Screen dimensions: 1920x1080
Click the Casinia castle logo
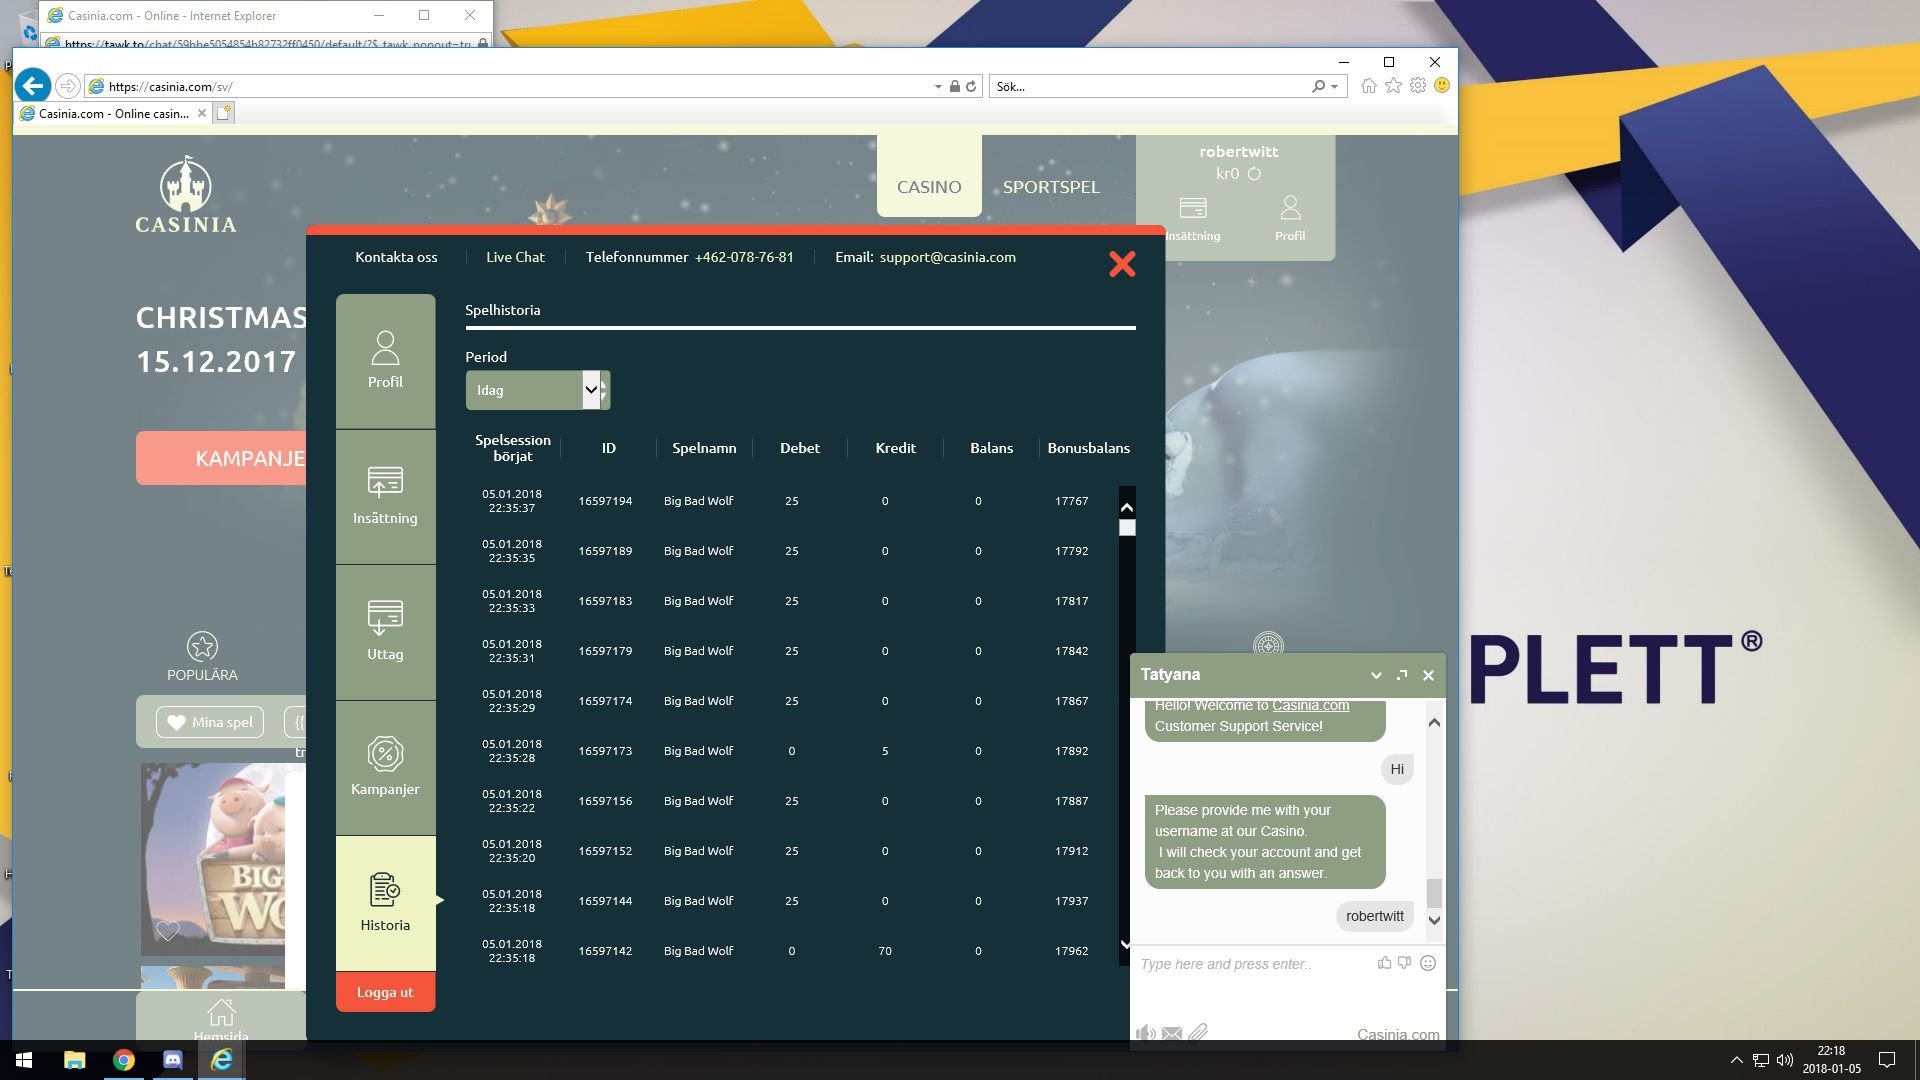186,195
